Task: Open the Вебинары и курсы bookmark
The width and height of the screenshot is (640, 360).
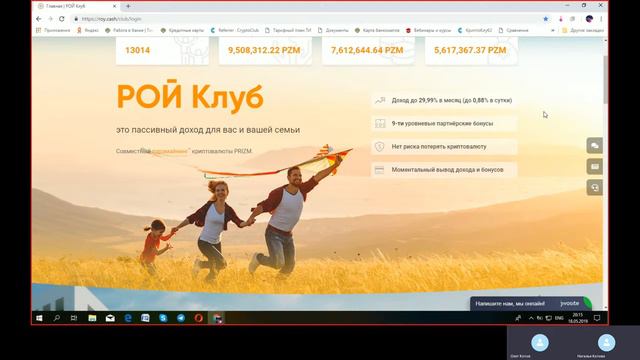Action: point(428,30)
